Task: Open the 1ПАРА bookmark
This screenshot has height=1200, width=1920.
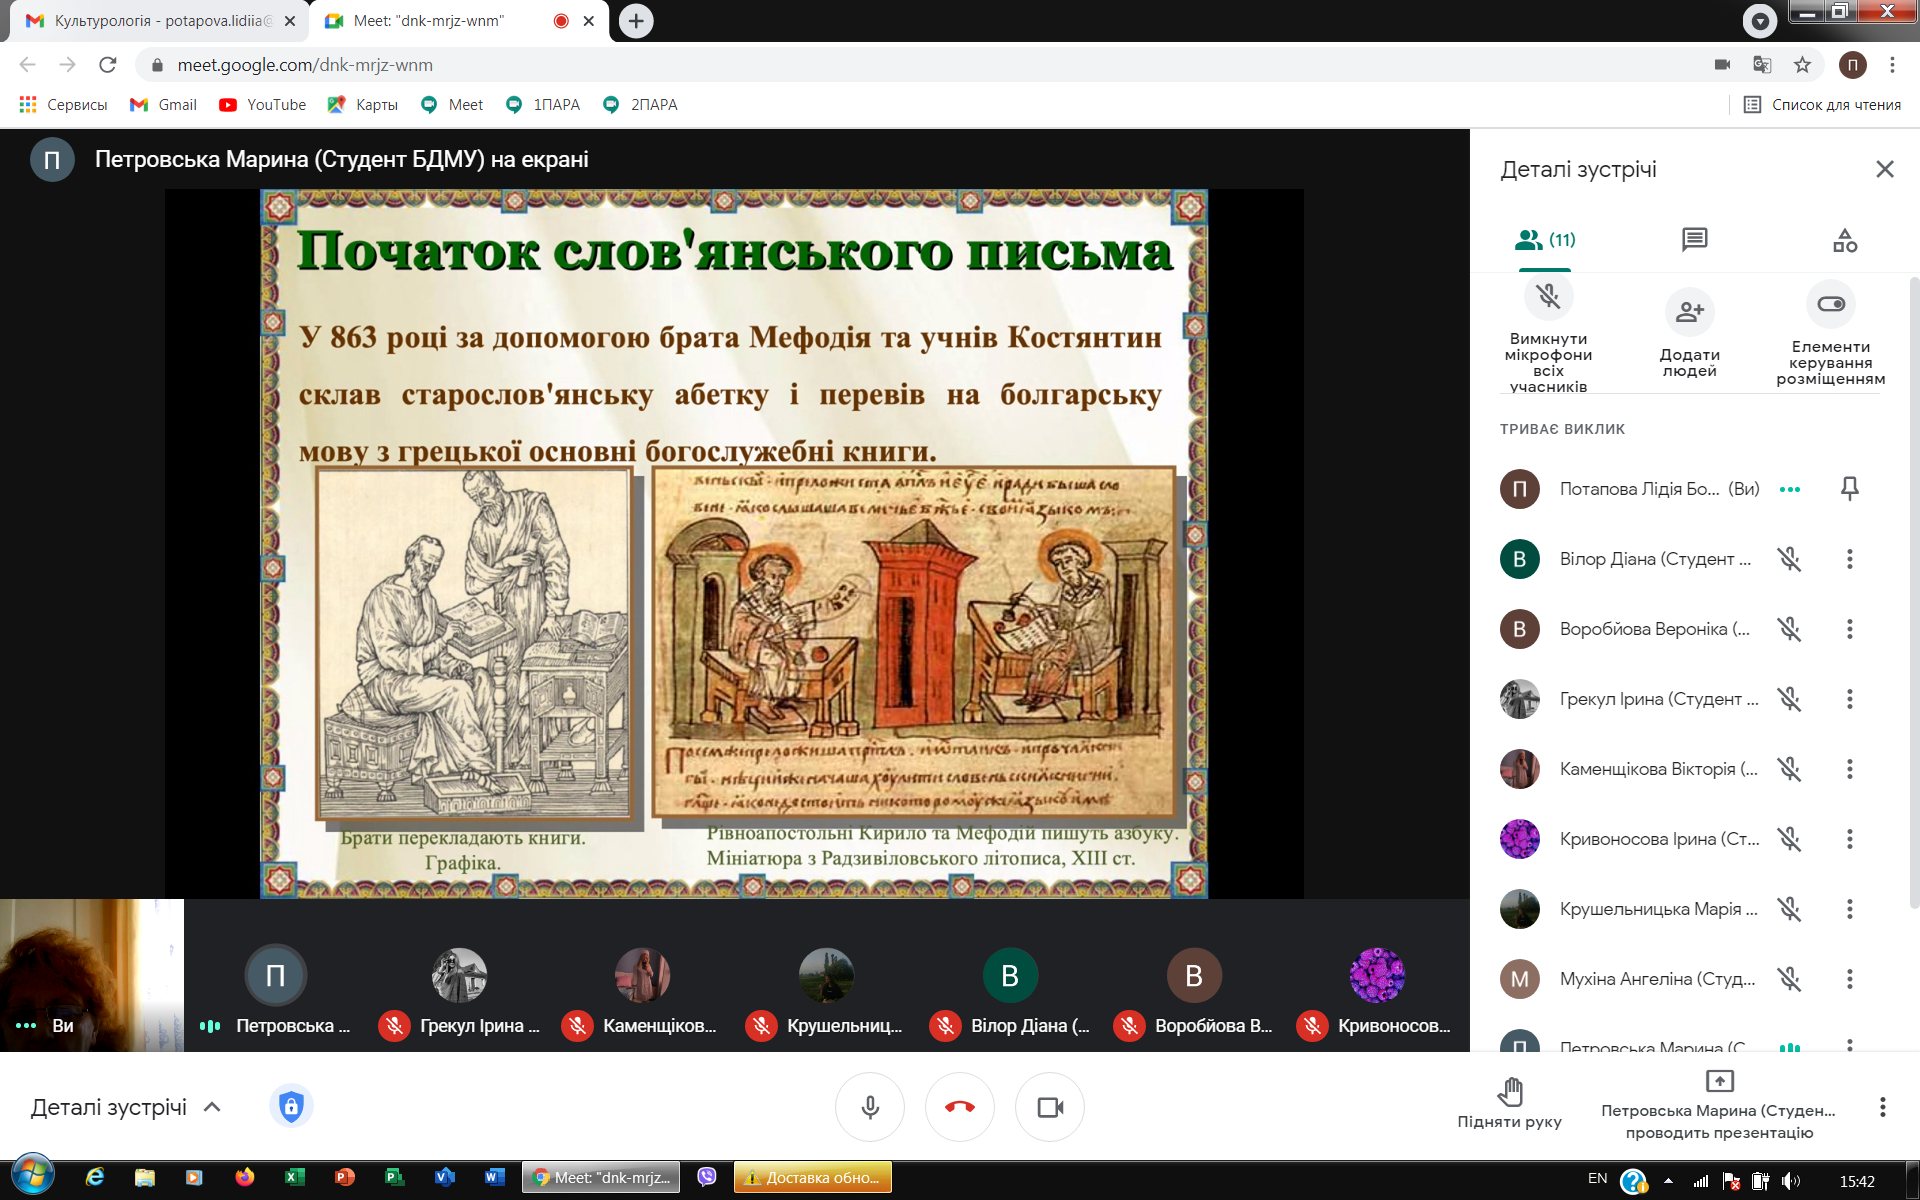Action: coord(543,105)
